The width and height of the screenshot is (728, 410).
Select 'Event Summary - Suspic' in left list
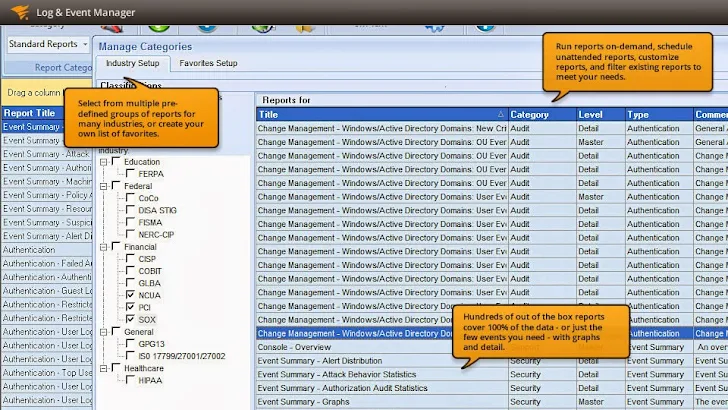pyautogui.click(x=47, y=222)
